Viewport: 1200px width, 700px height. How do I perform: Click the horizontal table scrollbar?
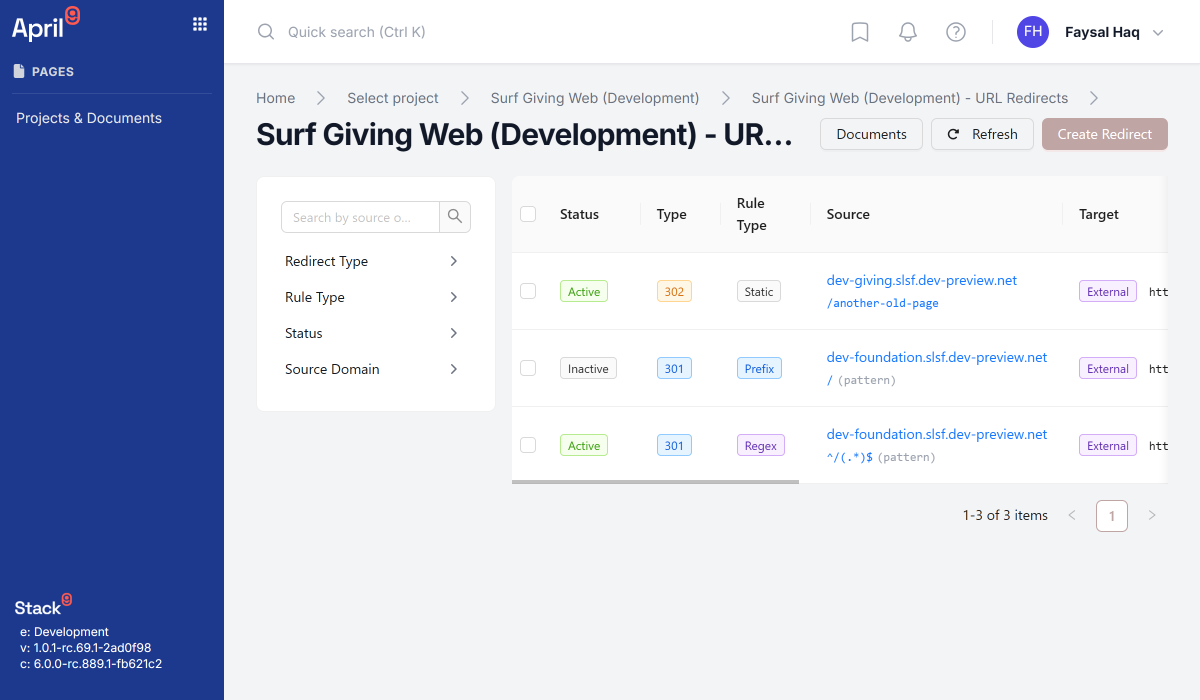655,482
